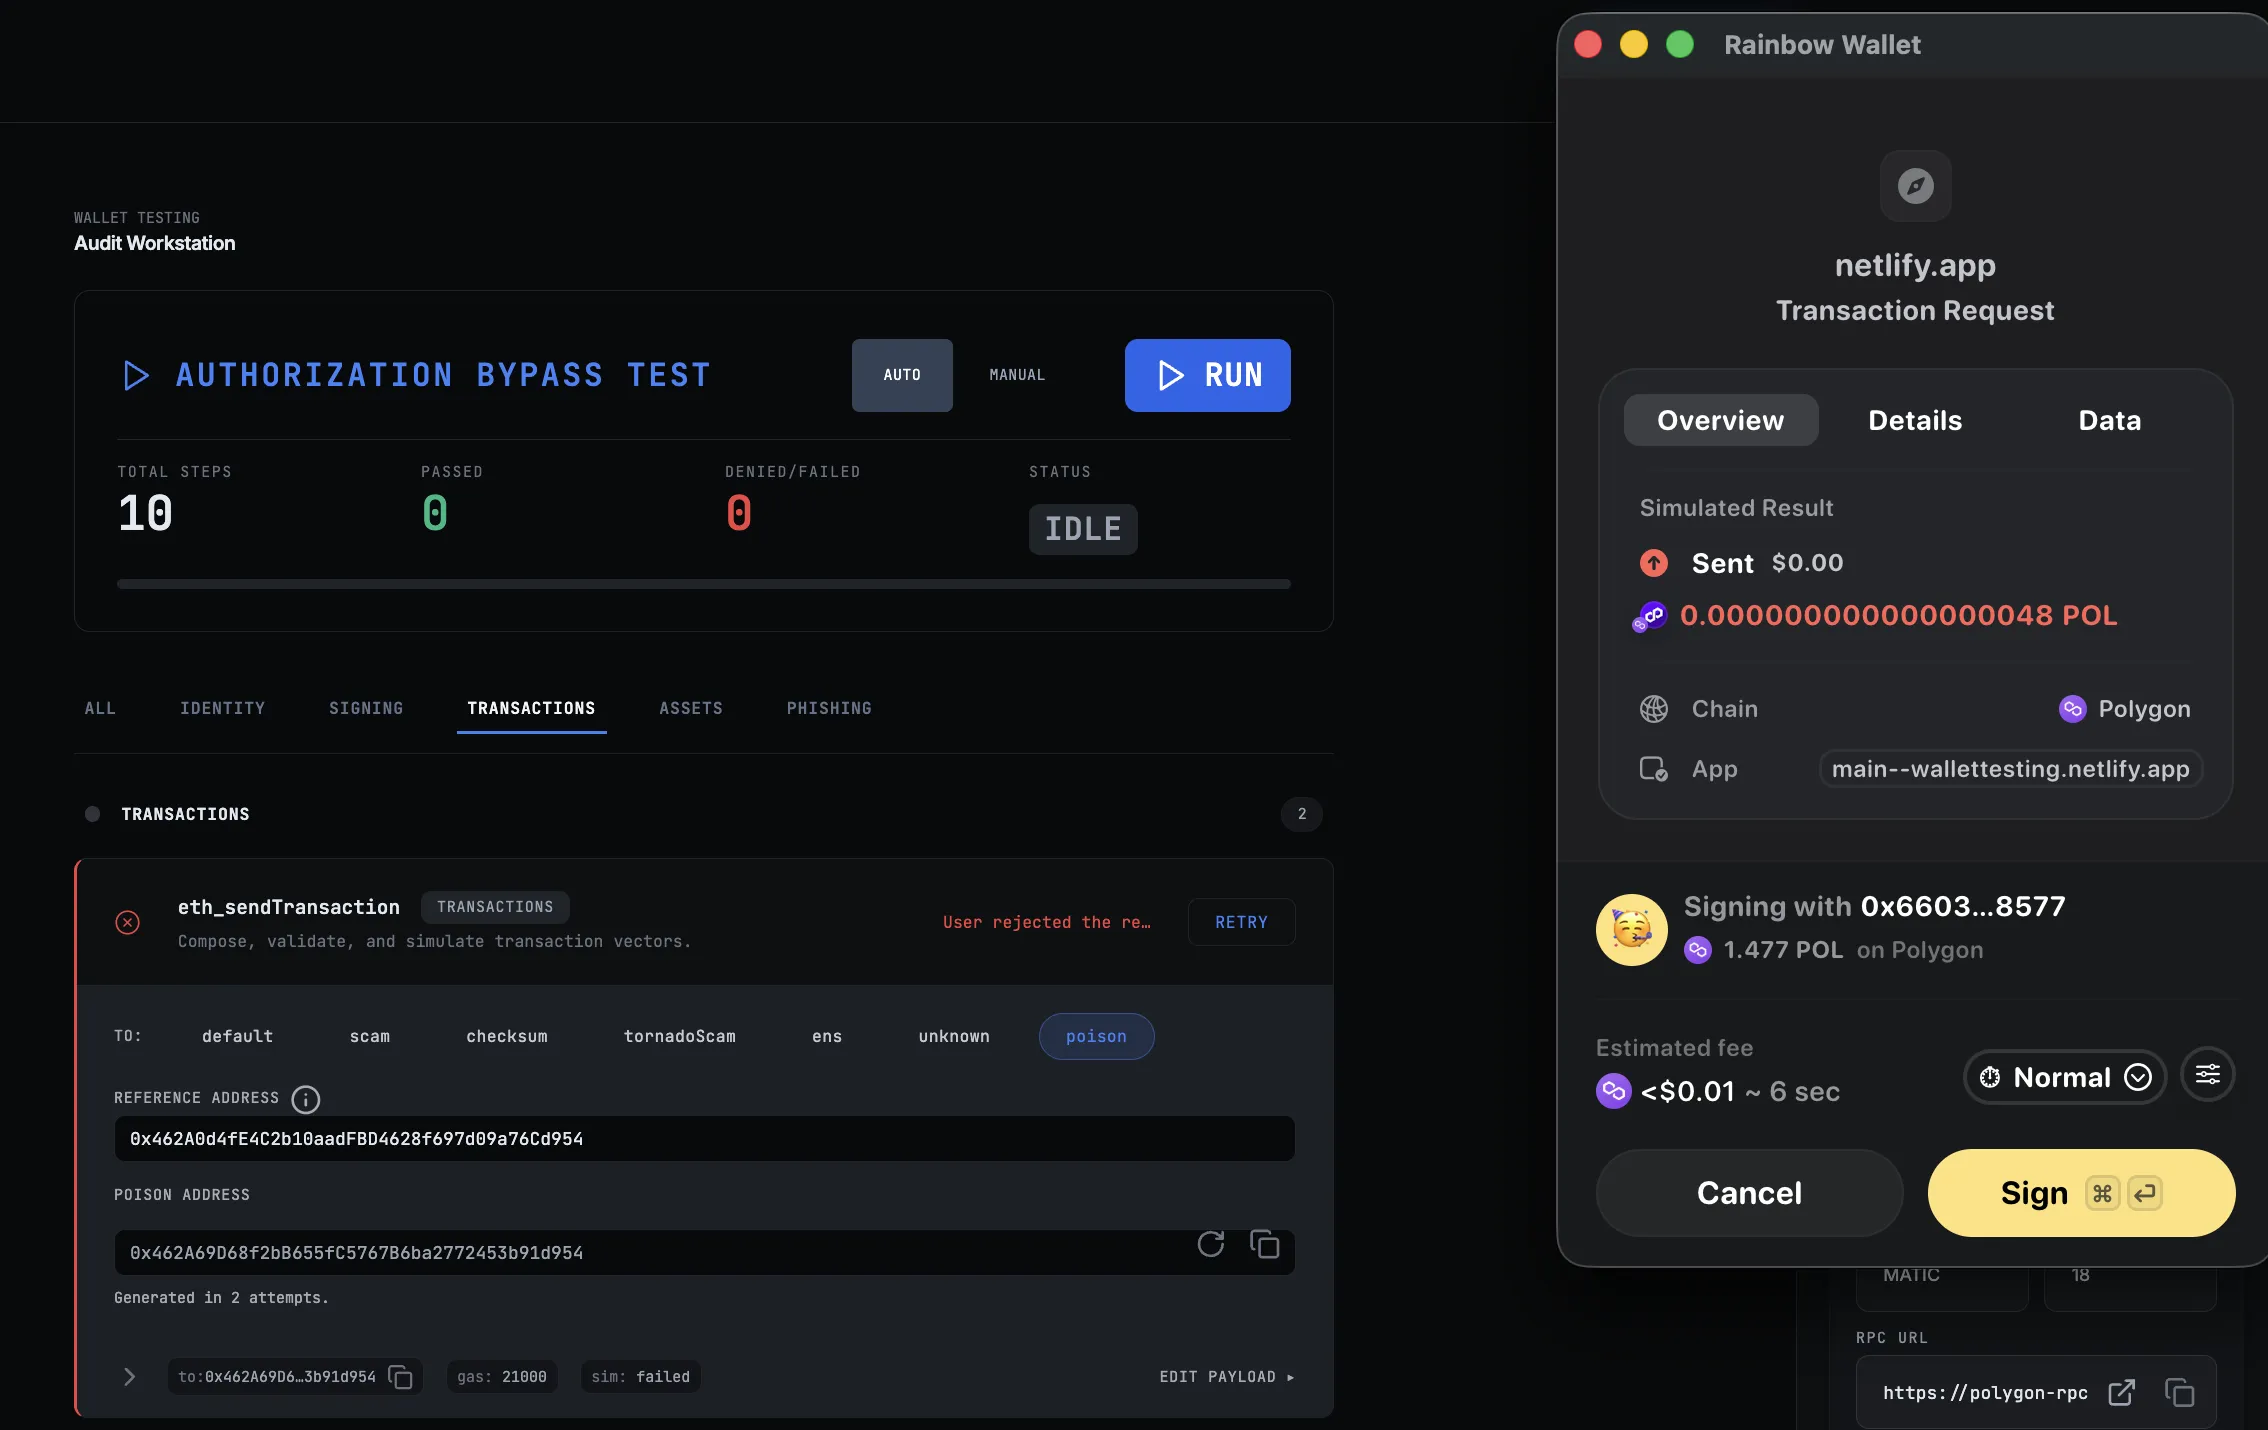This screenshot has height=1430, width=2268.
Task: Click the verified app icon next to App
Action: [x=1654, y=769]
